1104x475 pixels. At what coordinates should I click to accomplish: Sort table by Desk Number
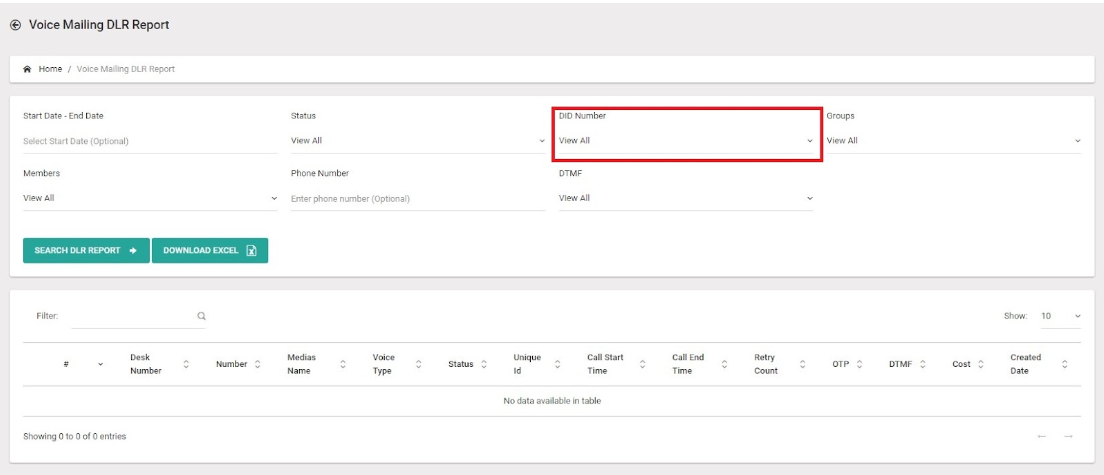[160, 364]
